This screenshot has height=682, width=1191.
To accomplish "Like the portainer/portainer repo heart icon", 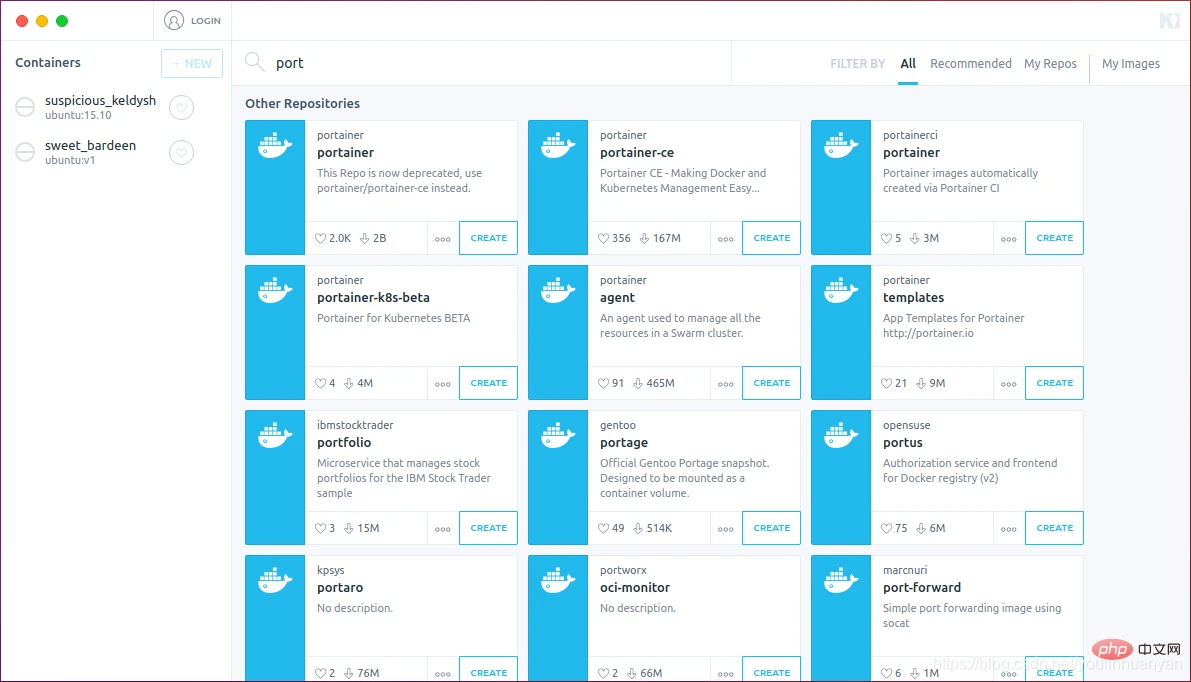I will click(321, 238).
